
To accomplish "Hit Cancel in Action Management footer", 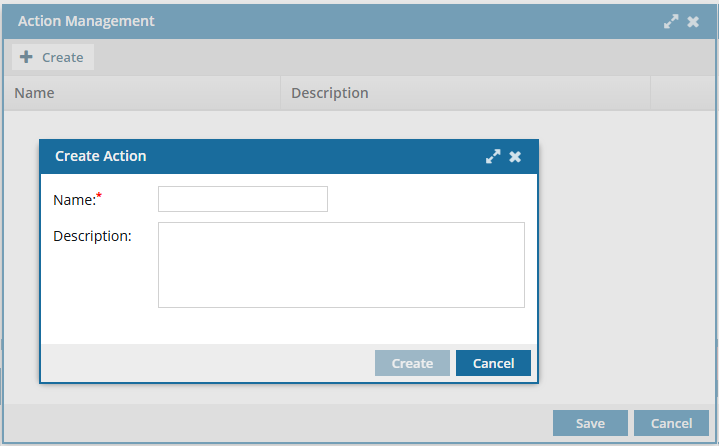I will coord(671,423).
